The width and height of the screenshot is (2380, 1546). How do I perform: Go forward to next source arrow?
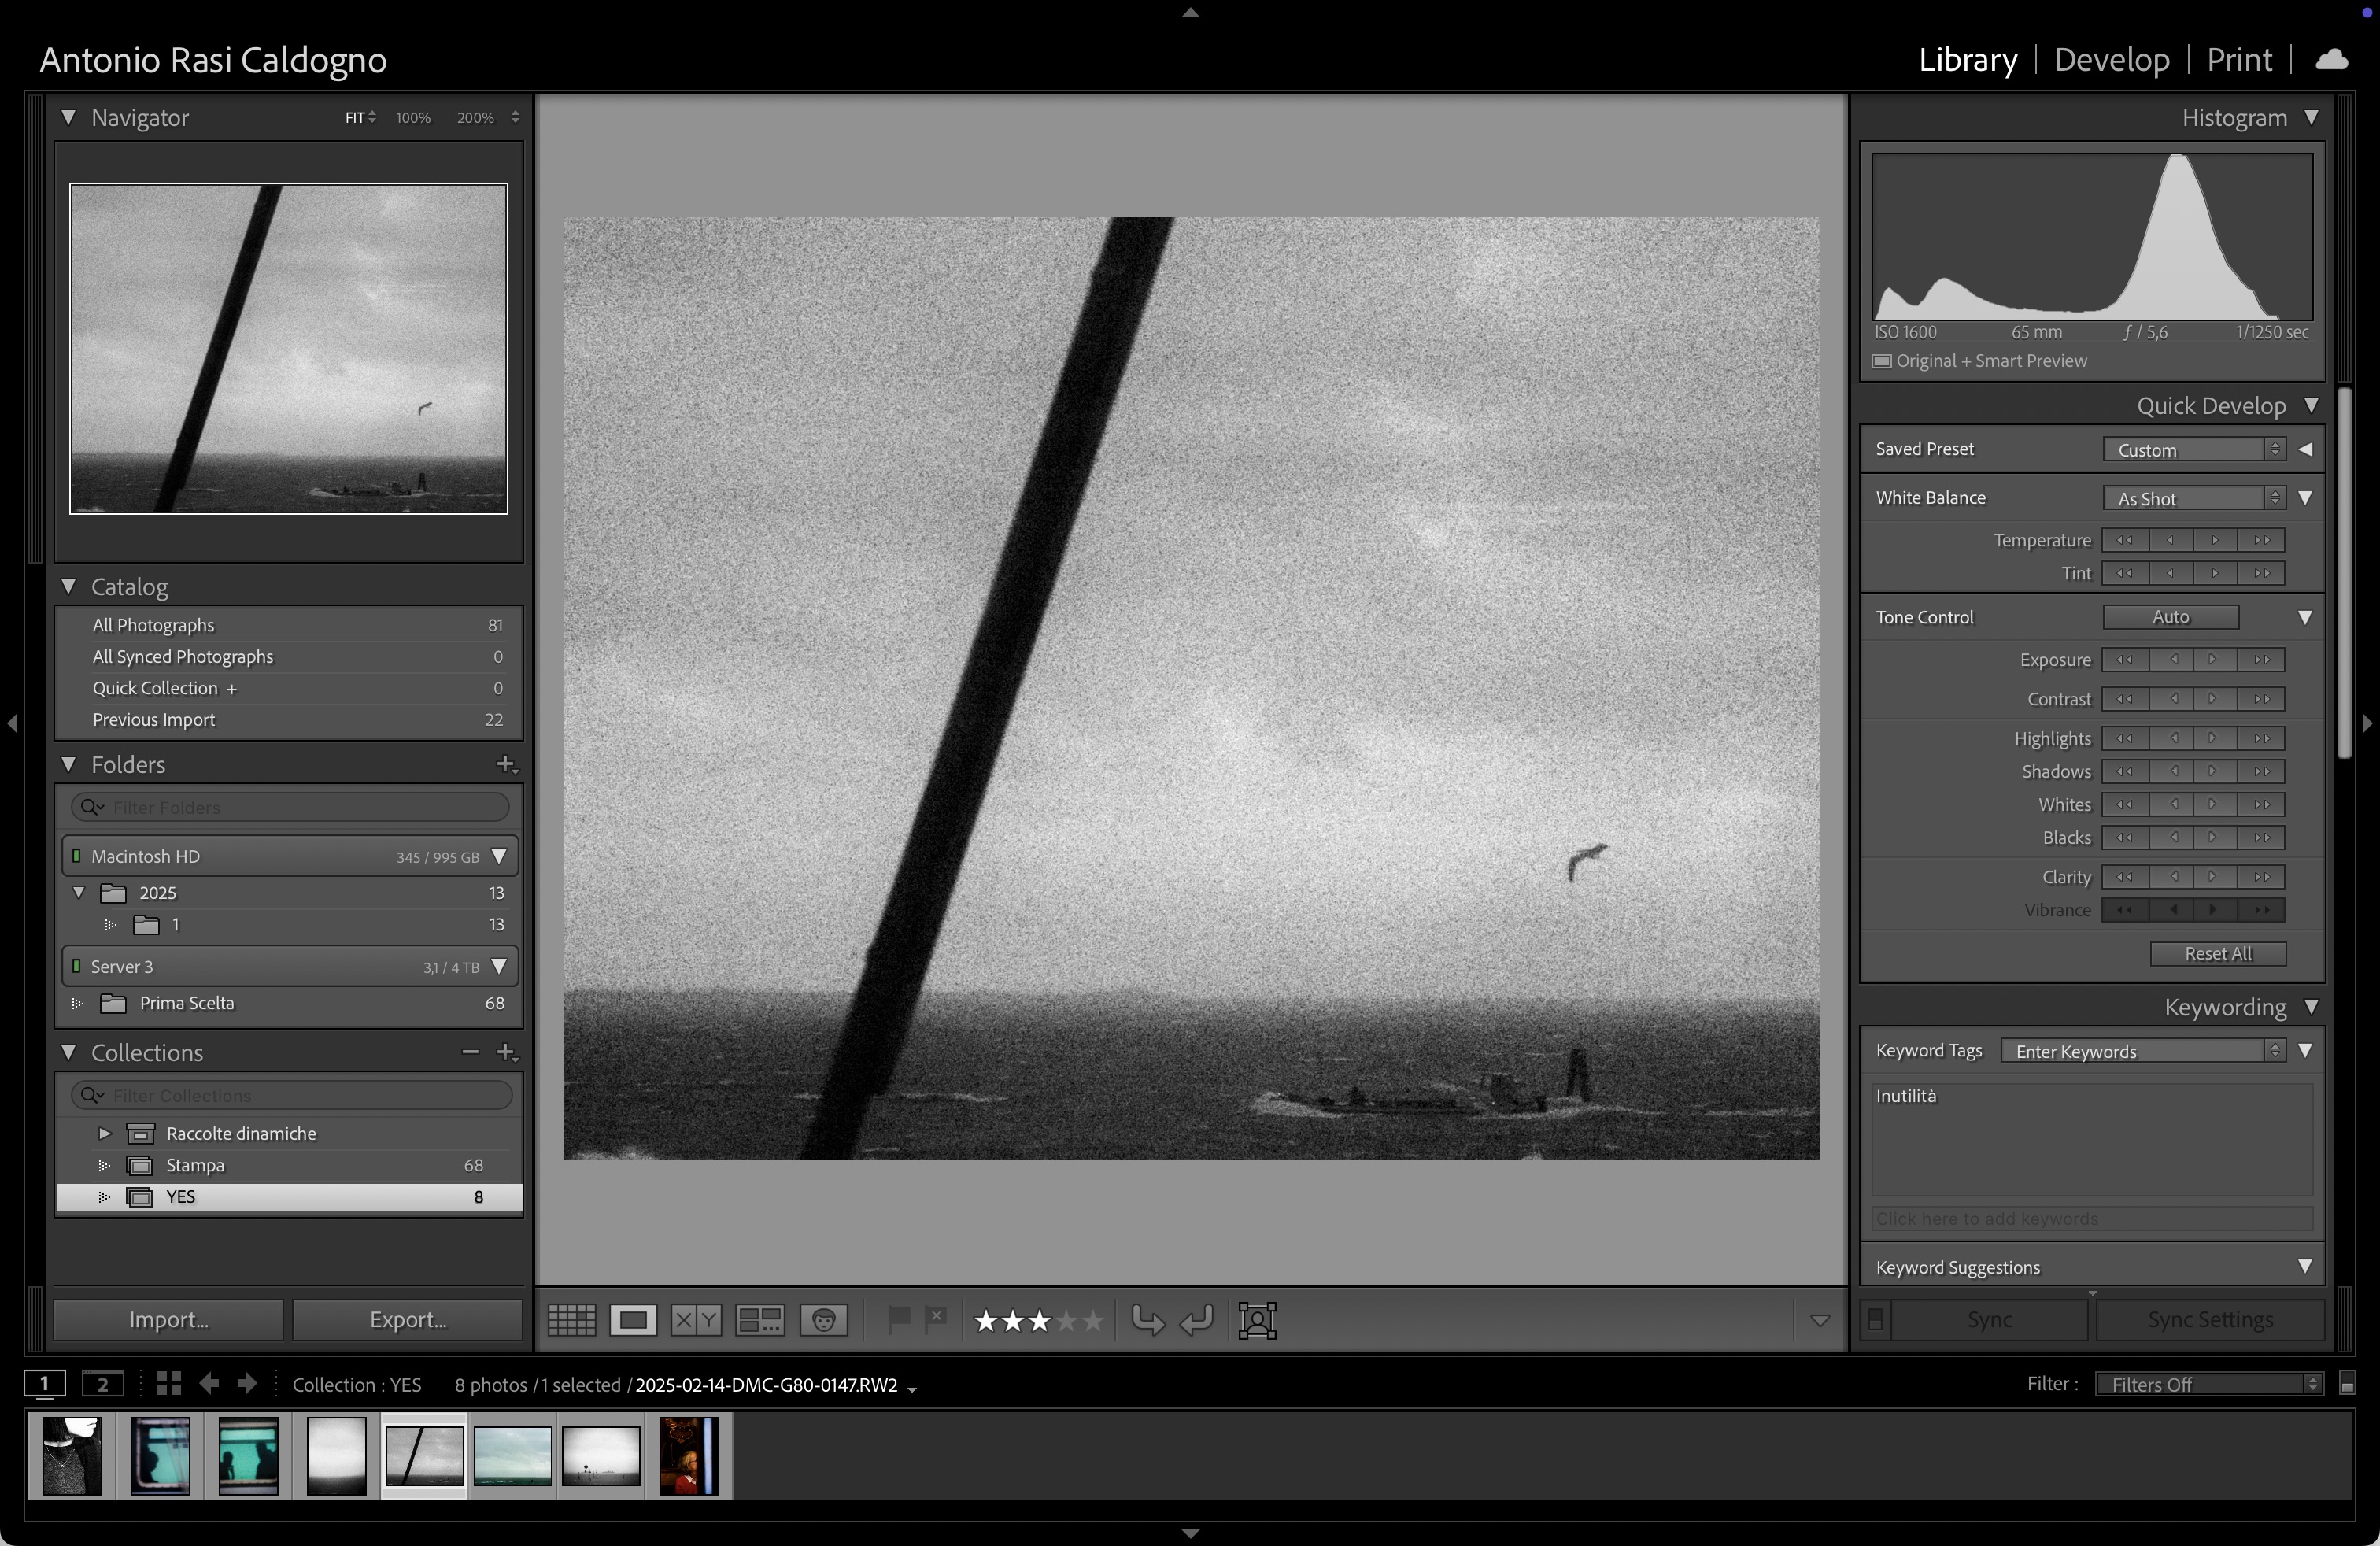(x=247, y=1384)
